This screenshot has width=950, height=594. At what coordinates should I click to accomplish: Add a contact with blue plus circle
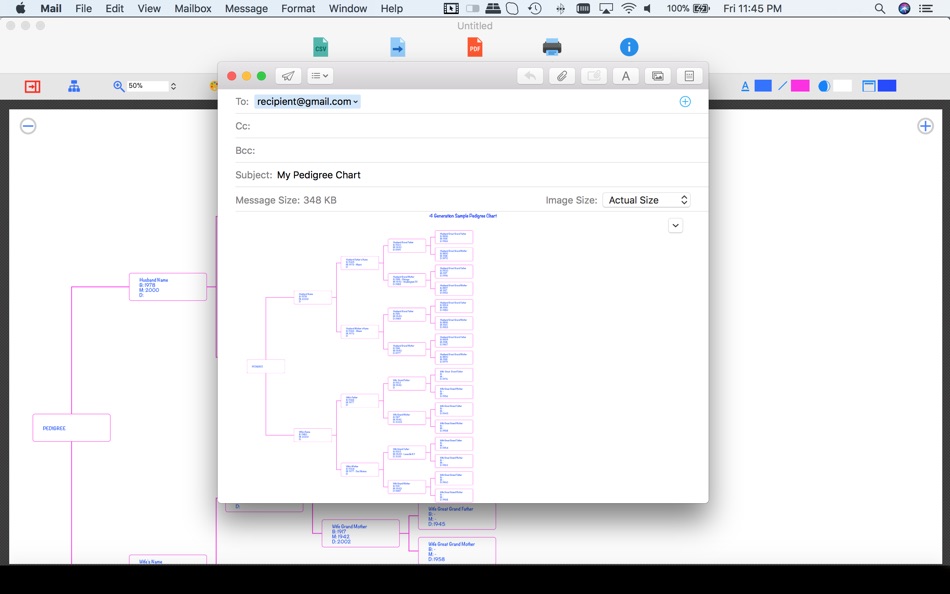pyautogui.click(x=685, y=102)
